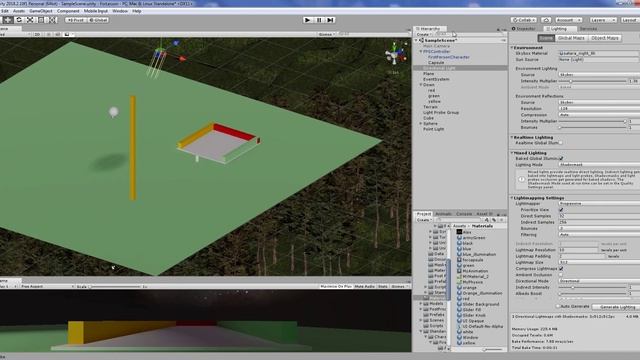Open the Global Maps tab
Image resolution: width=640 pixels, height=360 pixels.
(x=571, y=38)
